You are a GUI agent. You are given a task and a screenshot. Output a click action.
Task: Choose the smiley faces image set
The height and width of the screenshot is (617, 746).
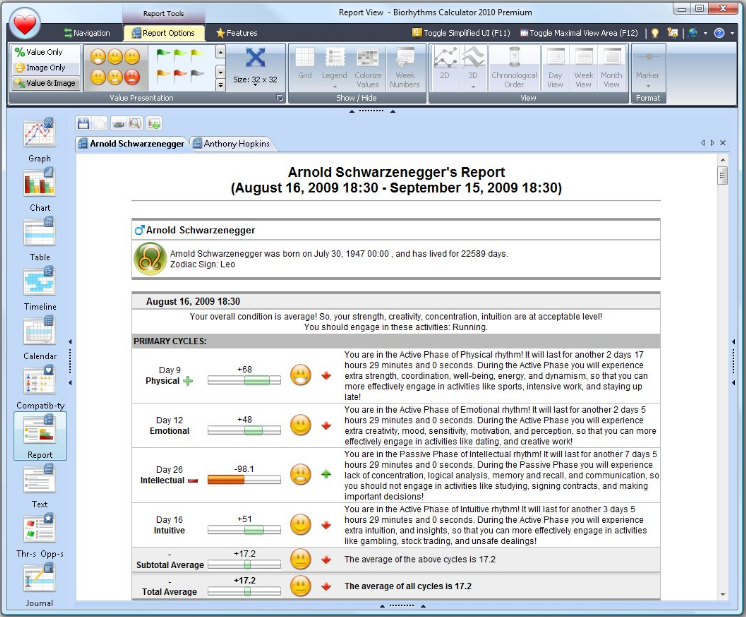(115, 67)
